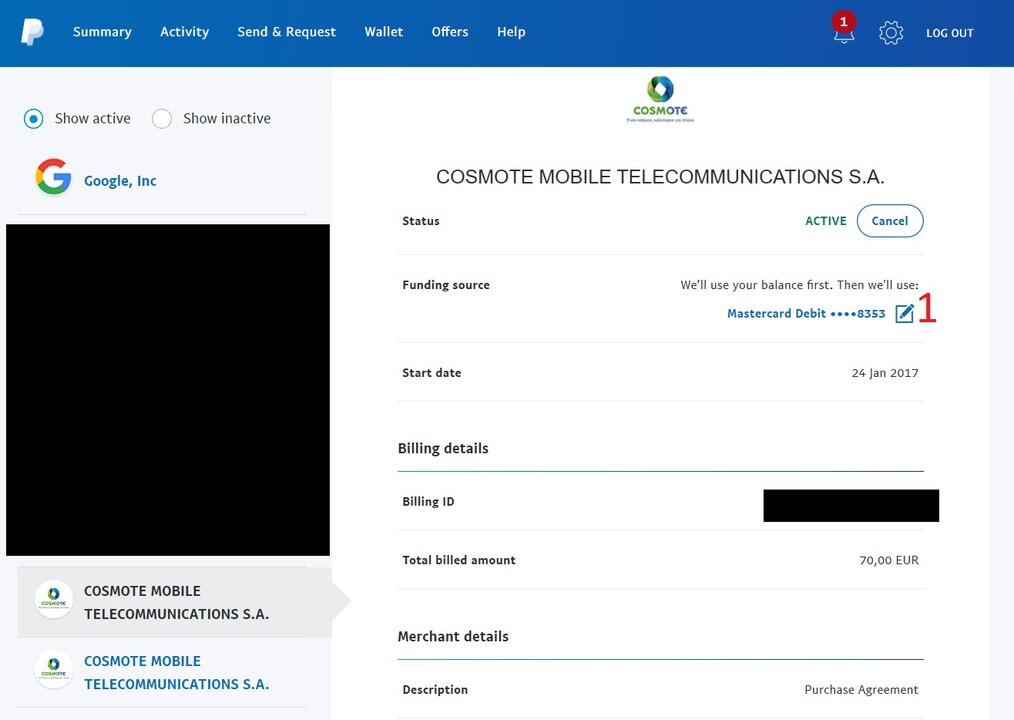Click the start date '24 Jan 2017'
Screen dimensions: 1014x720
pyautogui.click(x=885, y=373)
